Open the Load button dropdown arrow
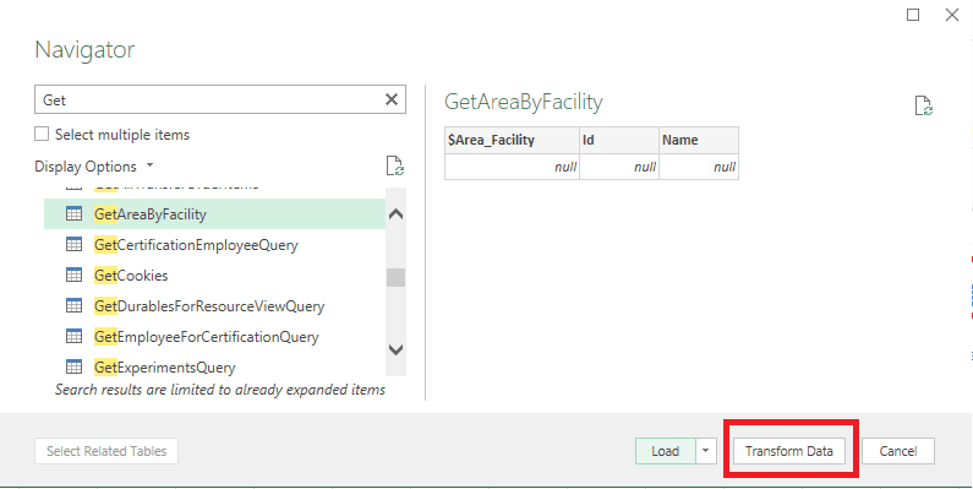Screen dimensions: 973x489 [707, 451]
